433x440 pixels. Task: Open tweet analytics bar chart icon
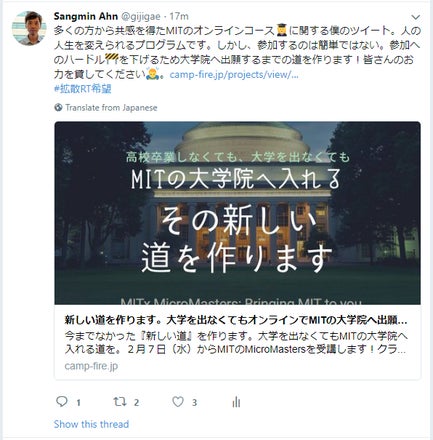coord(236,402)
